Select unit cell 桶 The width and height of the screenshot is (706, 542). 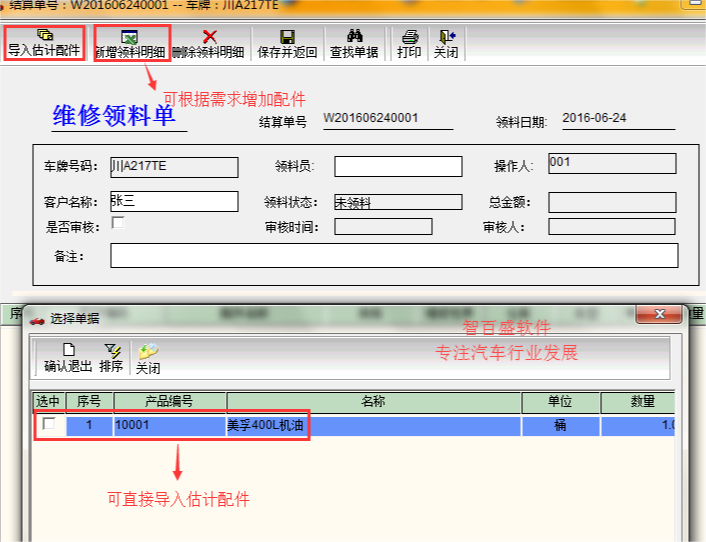[561, 425]
